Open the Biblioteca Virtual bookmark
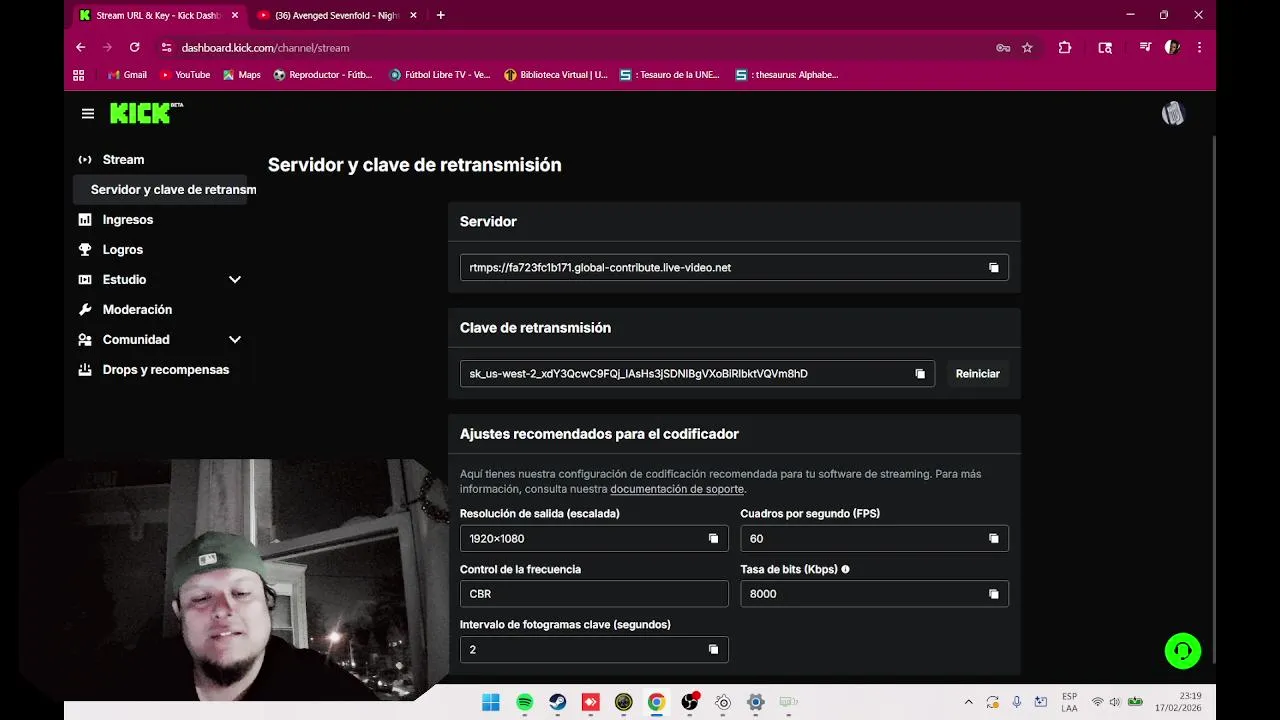This screenshot has height=720, width=1280. 556,75
